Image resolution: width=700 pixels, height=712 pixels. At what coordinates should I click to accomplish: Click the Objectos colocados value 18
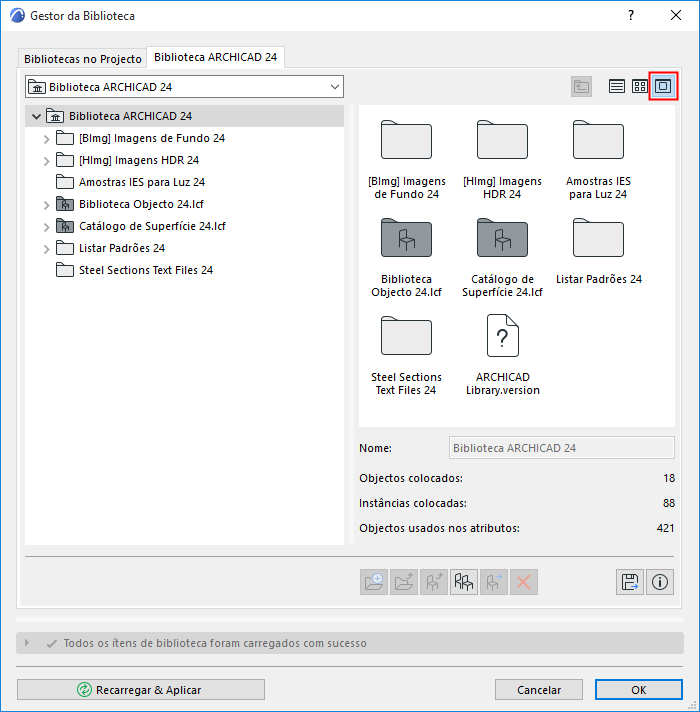tap(669, 478)
